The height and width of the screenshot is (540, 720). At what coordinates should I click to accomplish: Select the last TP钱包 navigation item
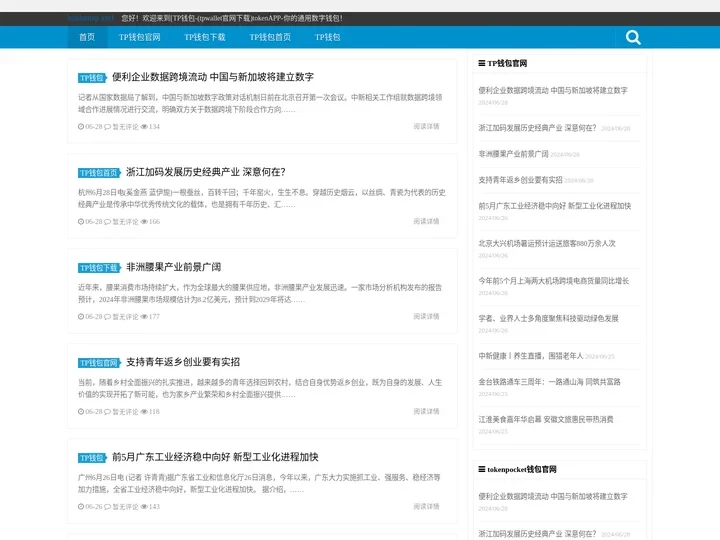tap(327, 37)
